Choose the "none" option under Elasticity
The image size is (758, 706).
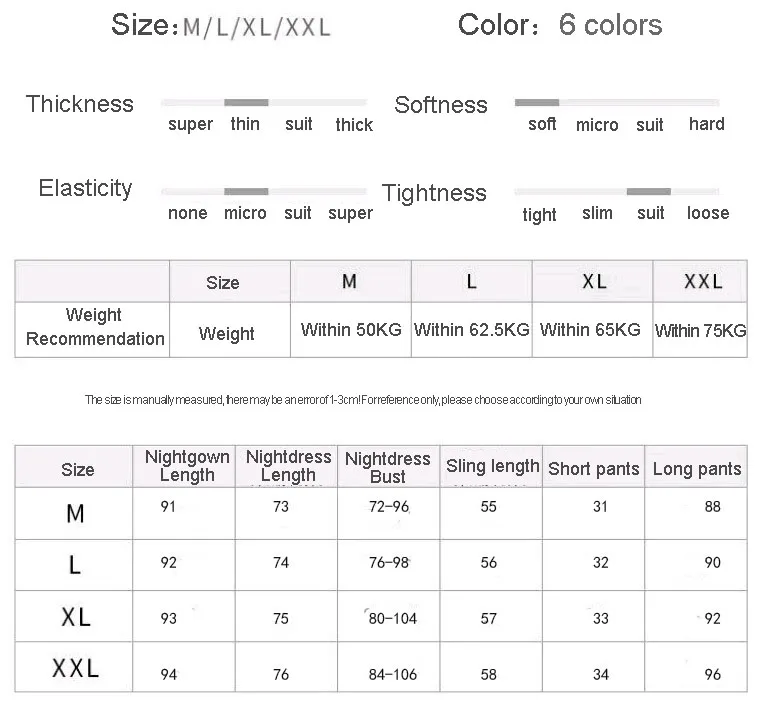[188, 213]
